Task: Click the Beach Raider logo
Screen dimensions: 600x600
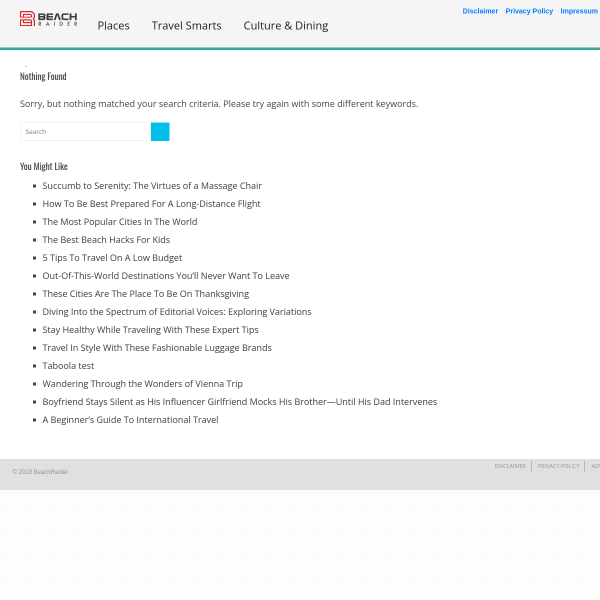Action: (49, 19)
